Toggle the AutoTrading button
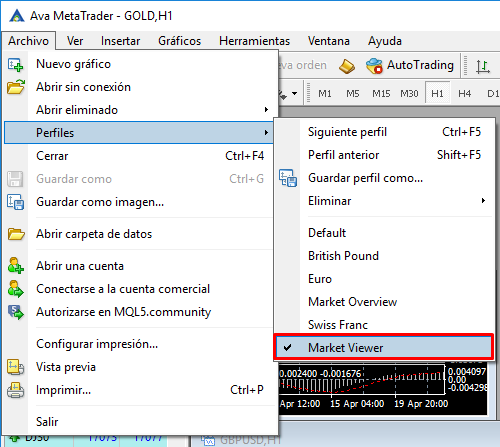The image size is (500, 447). 410,65
